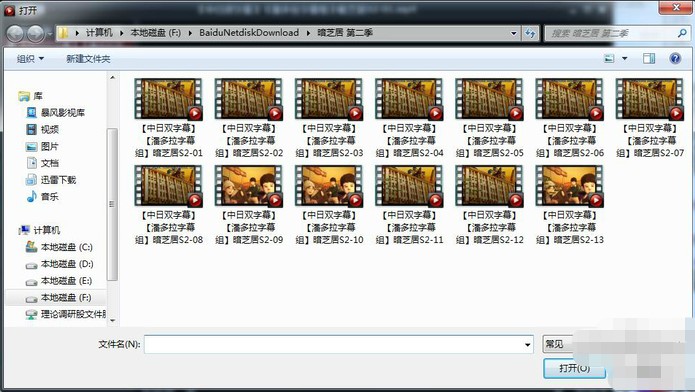Expand breadcrumb arrow after 计算机
The height and width of the screenshot is (392, 695).
(x=121, y=33)
